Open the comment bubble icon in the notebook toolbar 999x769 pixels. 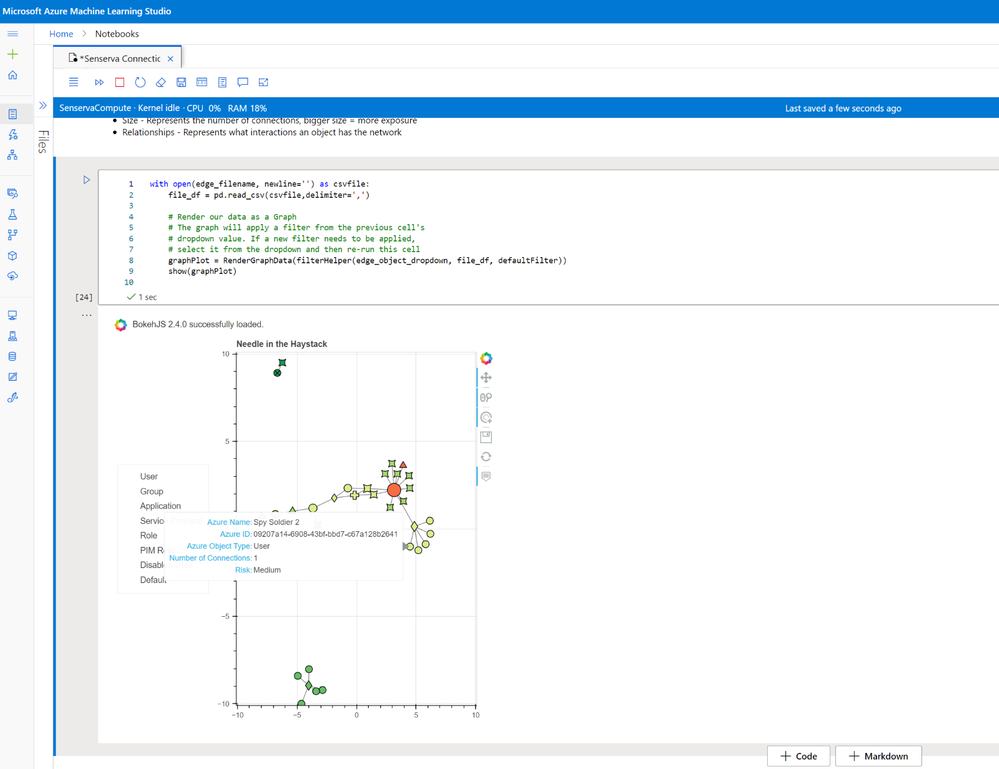pos(243,83)
